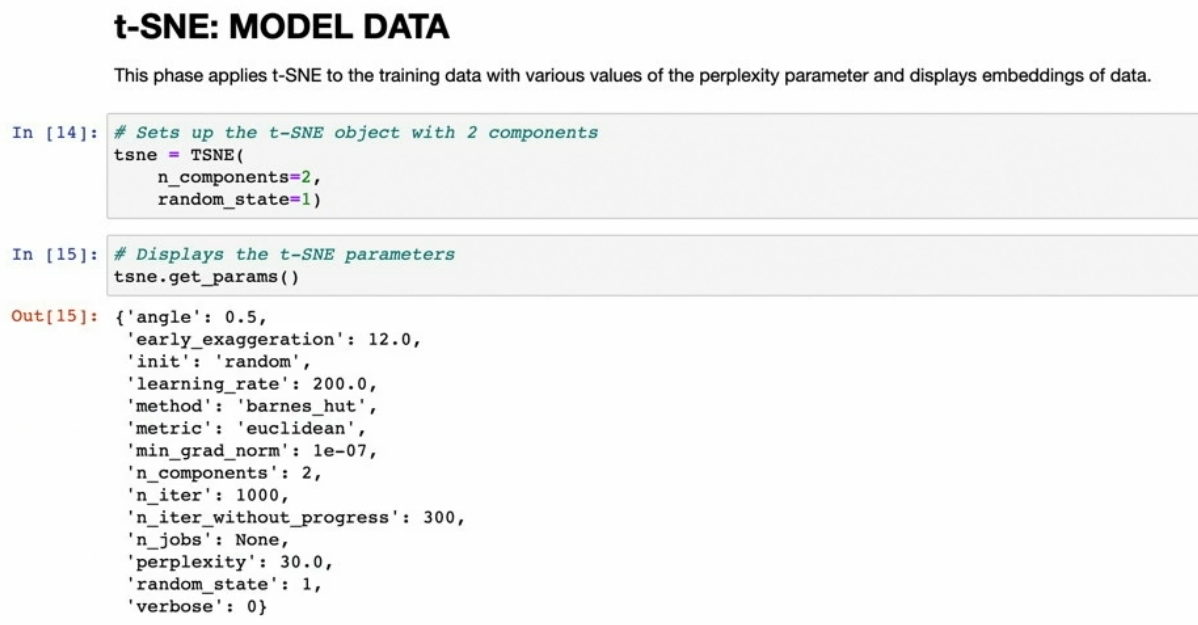Select the t-SNE phase description paragraph
This screenshot has height=625, width=1198.
[632, 76]
